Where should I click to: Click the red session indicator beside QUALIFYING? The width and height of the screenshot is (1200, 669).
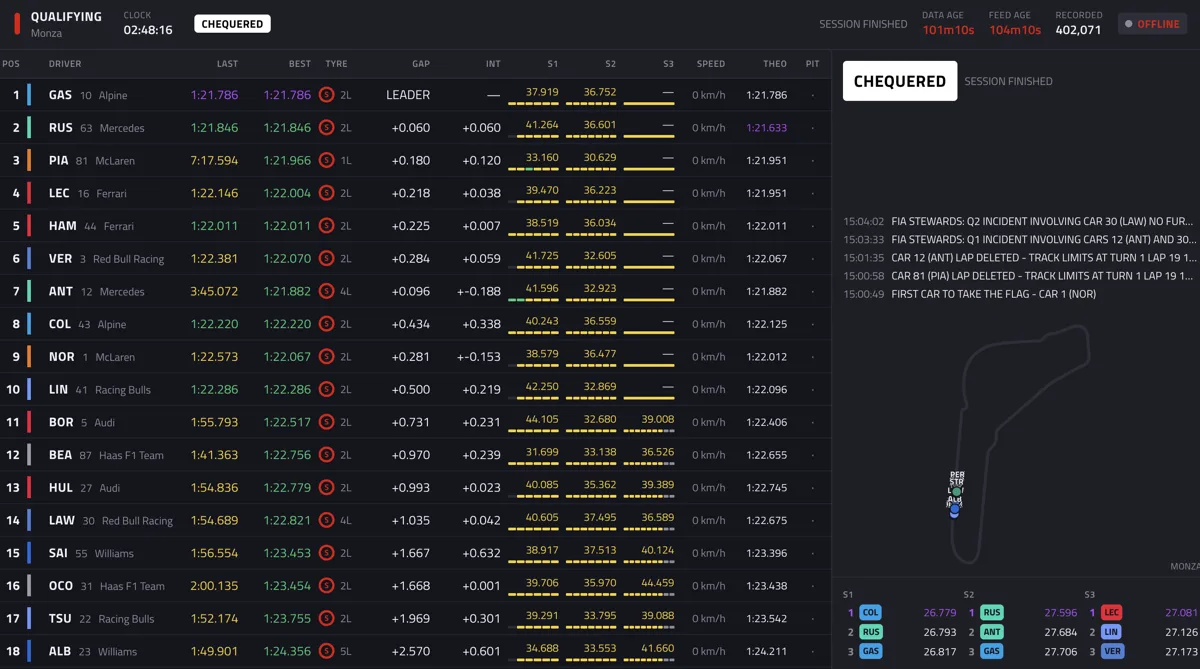click(17, 24)
